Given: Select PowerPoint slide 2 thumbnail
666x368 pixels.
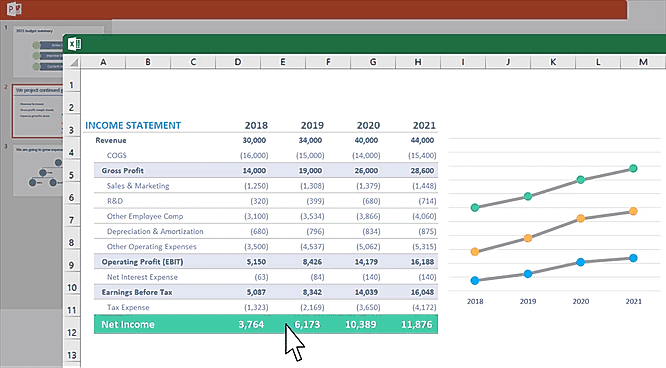Looking at the screenshot, I should 38,111.
